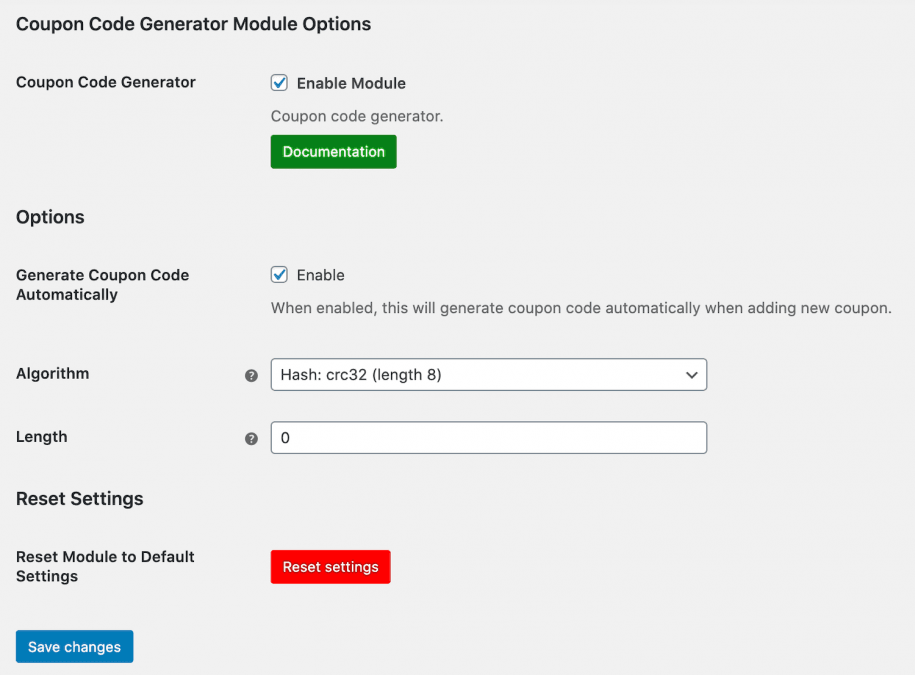Click the Generate Coupon Code Automatically label
The image size is (915, 675).
point(102,284)
